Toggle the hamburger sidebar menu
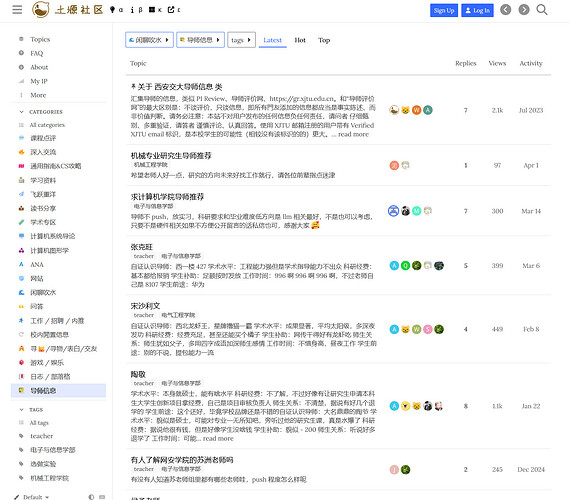The width and height of the screenshot is (570, 500). 17,9
